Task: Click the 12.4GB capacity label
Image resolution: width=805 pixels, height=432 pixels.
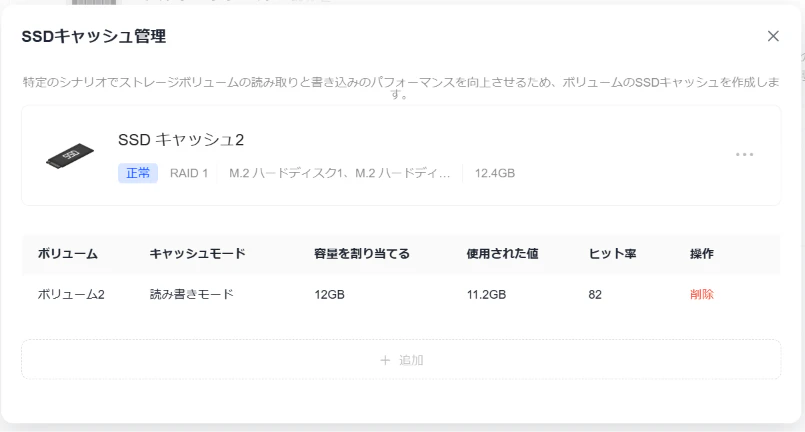Action: pos(494,173)
